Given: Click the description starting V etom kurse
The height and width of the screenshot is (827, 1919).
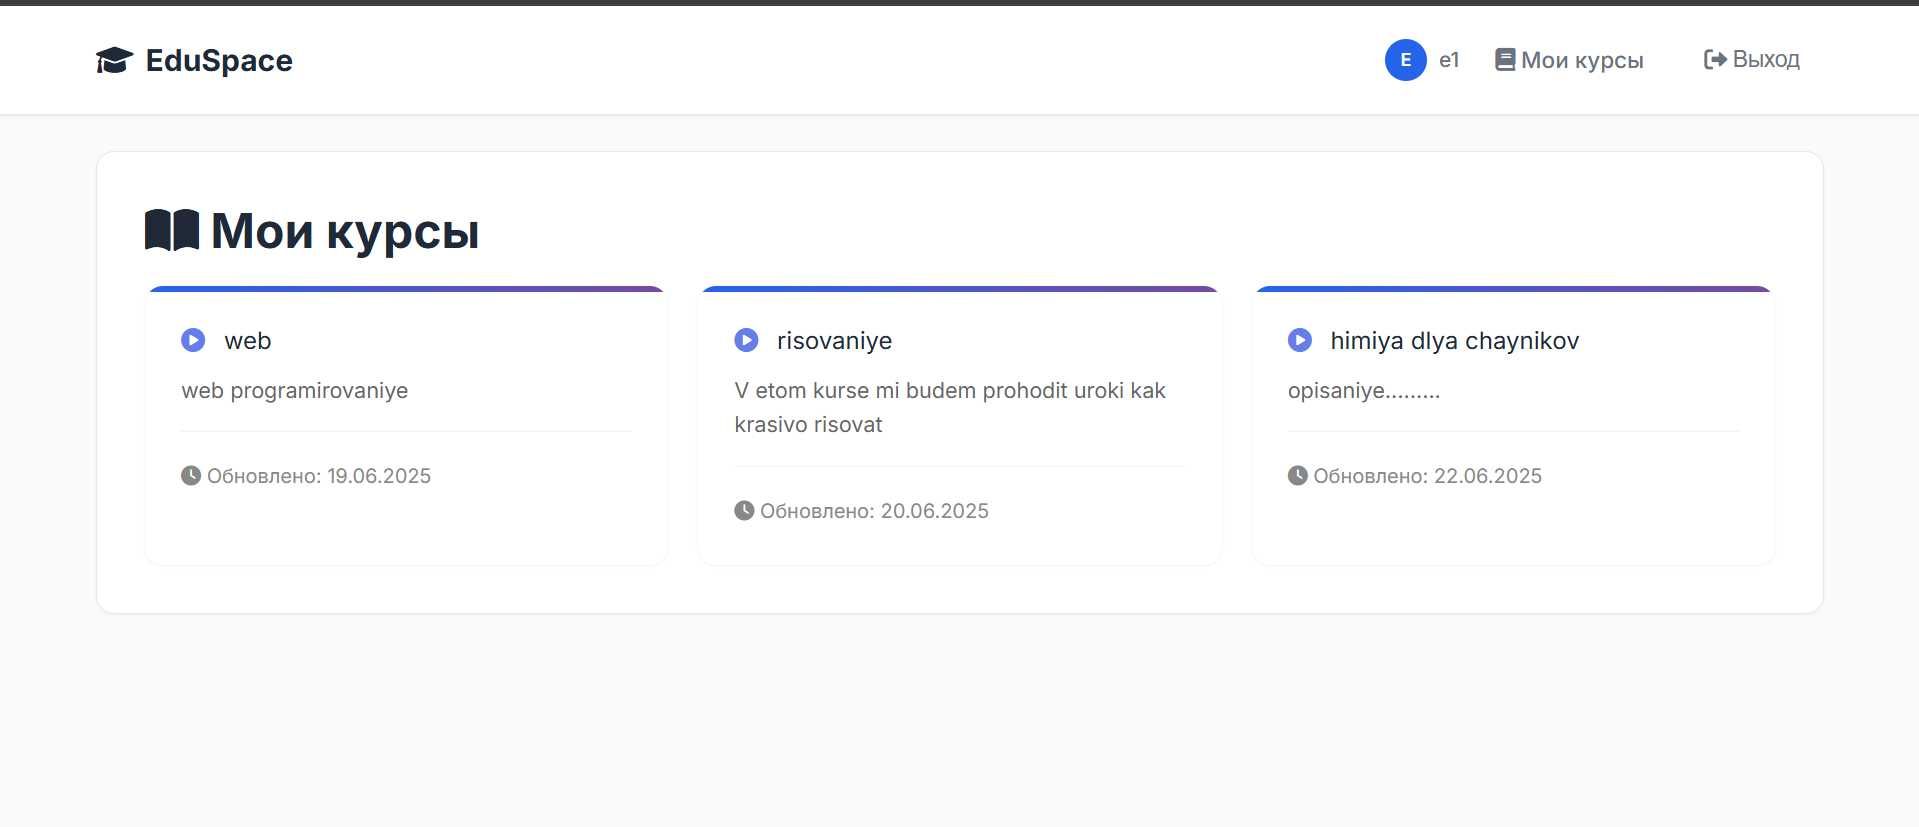Looking at the screenshot, I should (950, 407).
